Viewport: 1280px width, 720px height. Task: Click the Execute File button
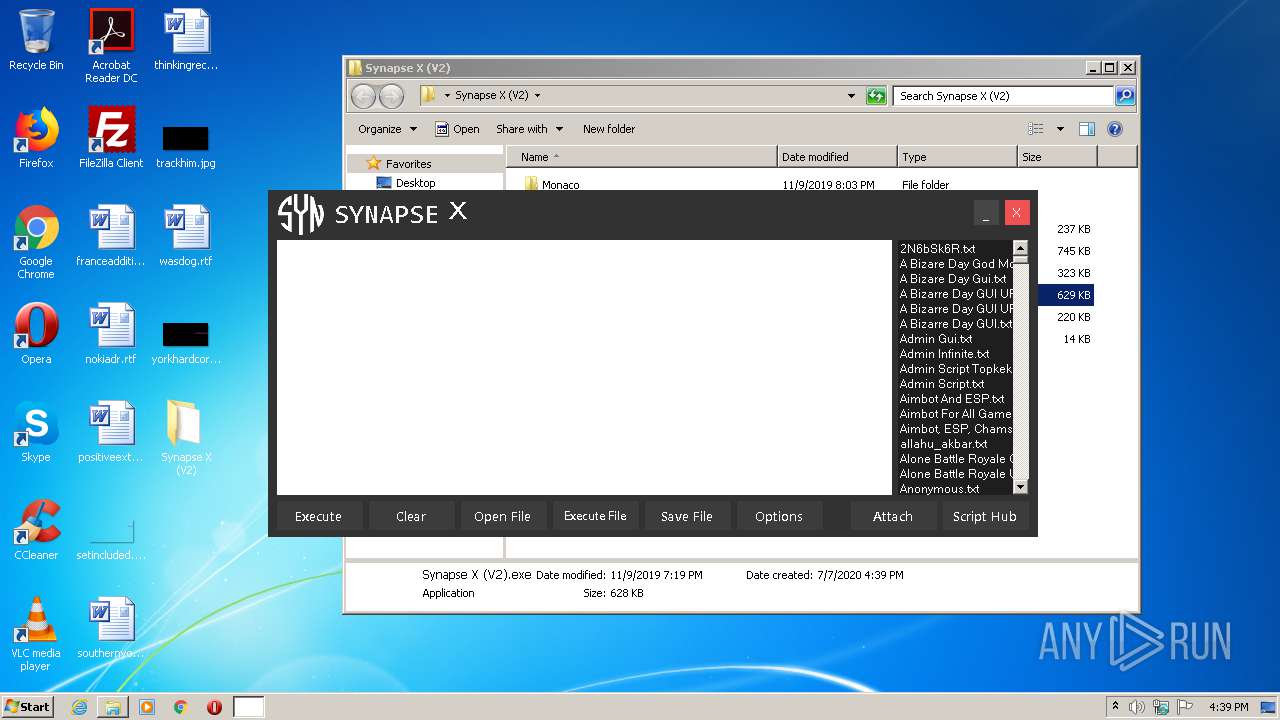(x=595, y=516)
